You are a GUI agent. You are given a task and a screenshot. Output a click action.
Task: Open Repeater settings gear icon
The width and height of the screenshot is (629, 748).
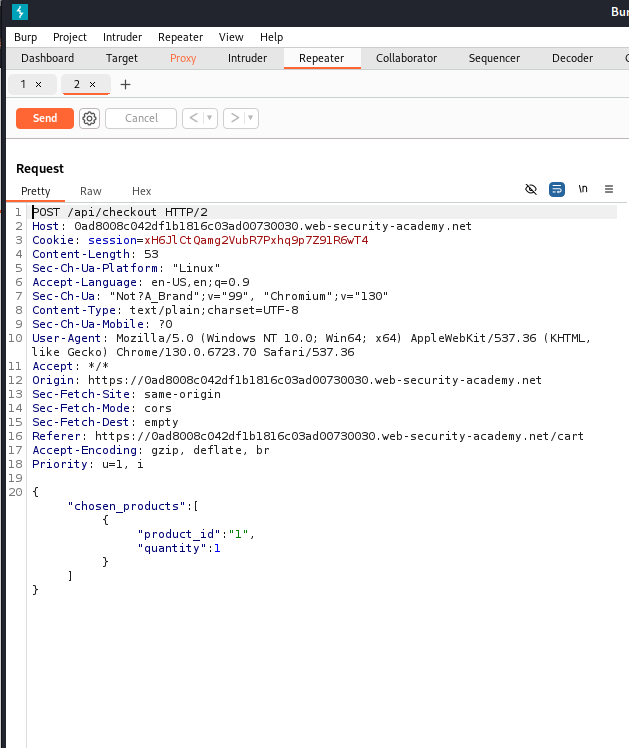click(x=89, y=118)
